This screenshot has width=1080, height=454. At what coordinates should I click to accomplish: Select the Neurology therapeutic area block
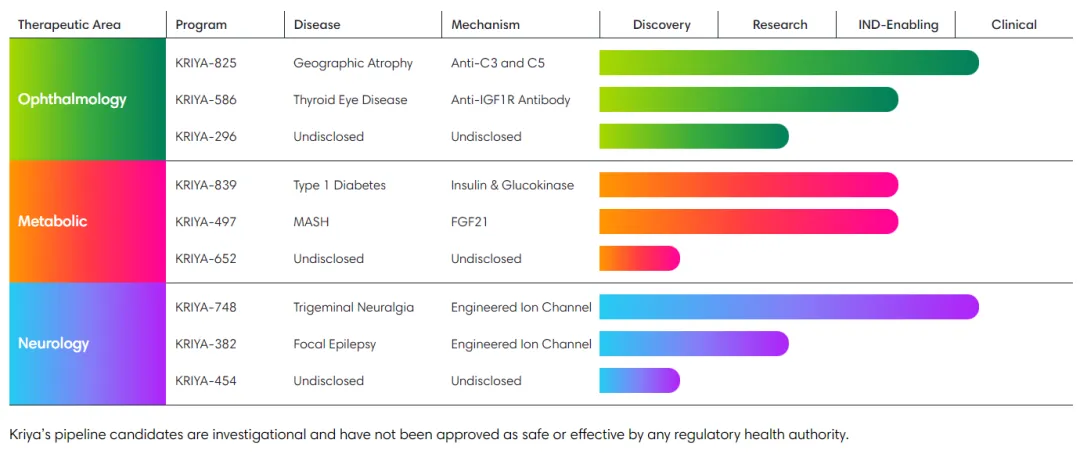click(87, 343)
